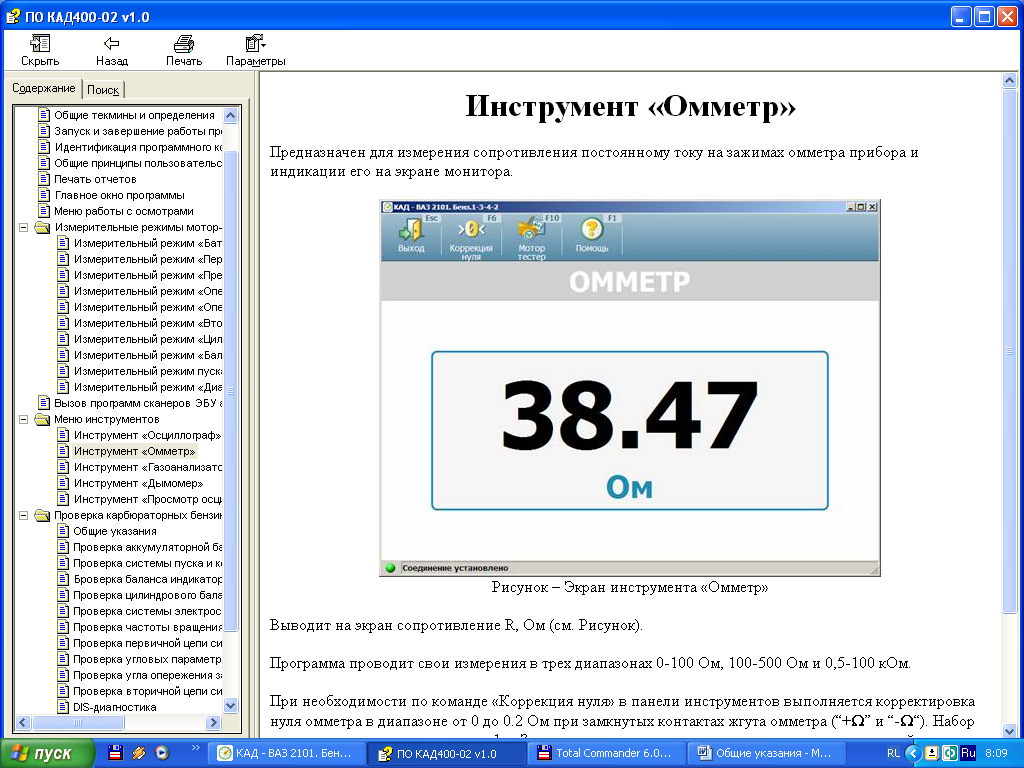Go back with the Назад arrow icon

coord(112,44)
